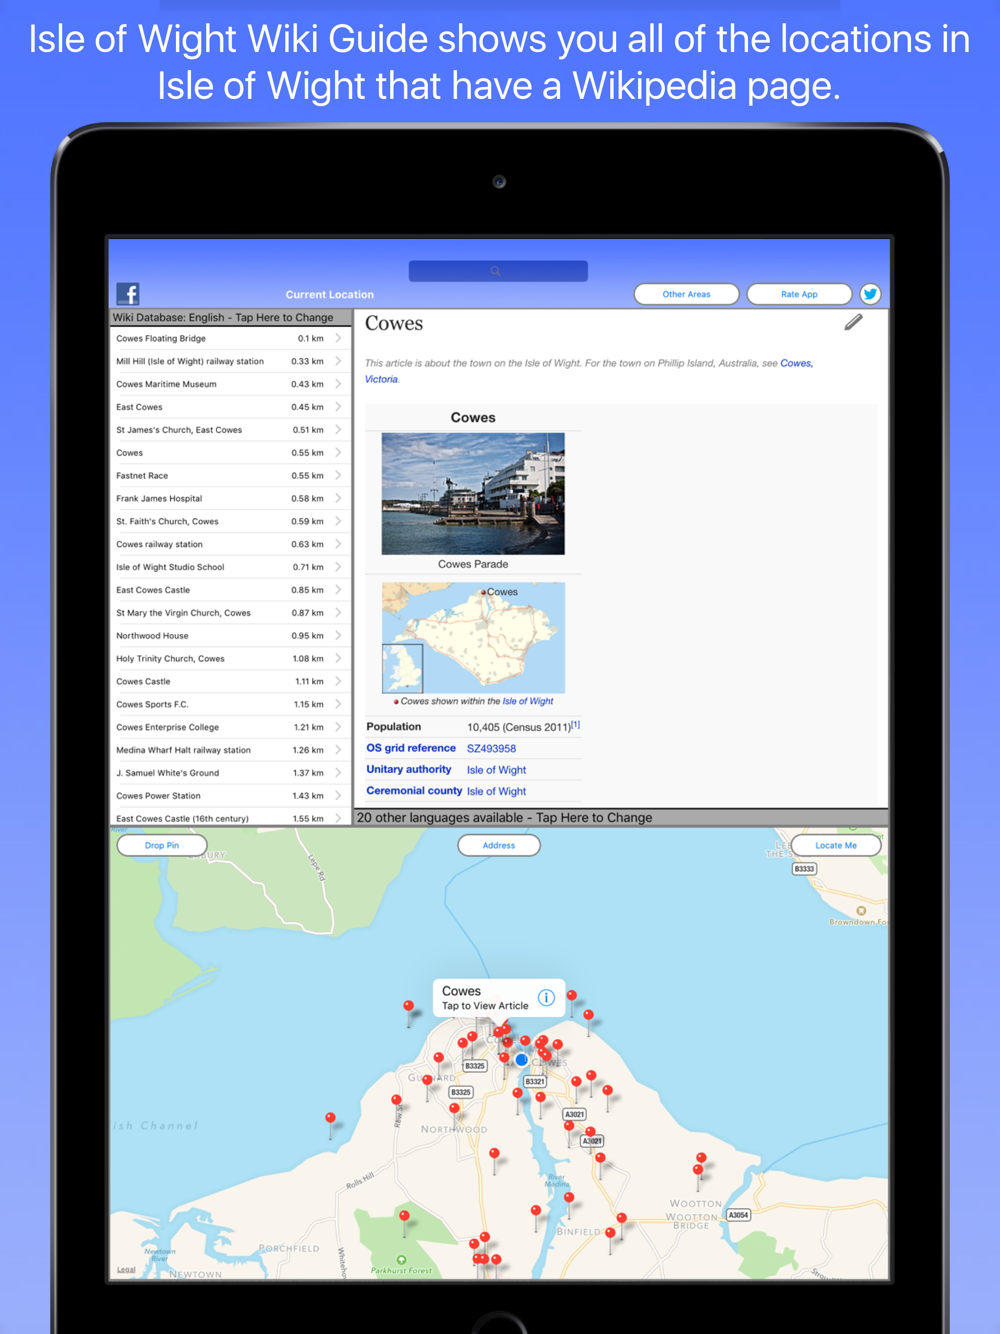The image size is (1000, 1334).
Task: Open chevron for Fastnet Race row
Action: tap(339, 475)
